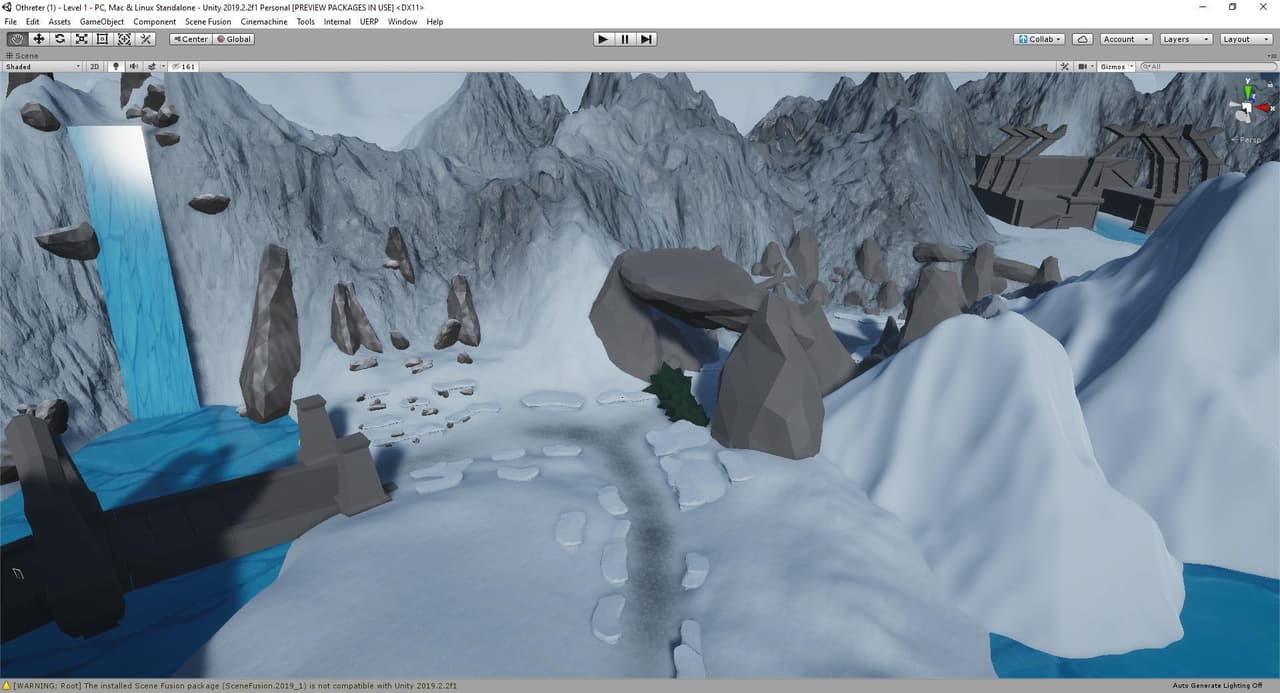
Task: Click the green Y axis on orientation gizmo
Action: 1247,91
